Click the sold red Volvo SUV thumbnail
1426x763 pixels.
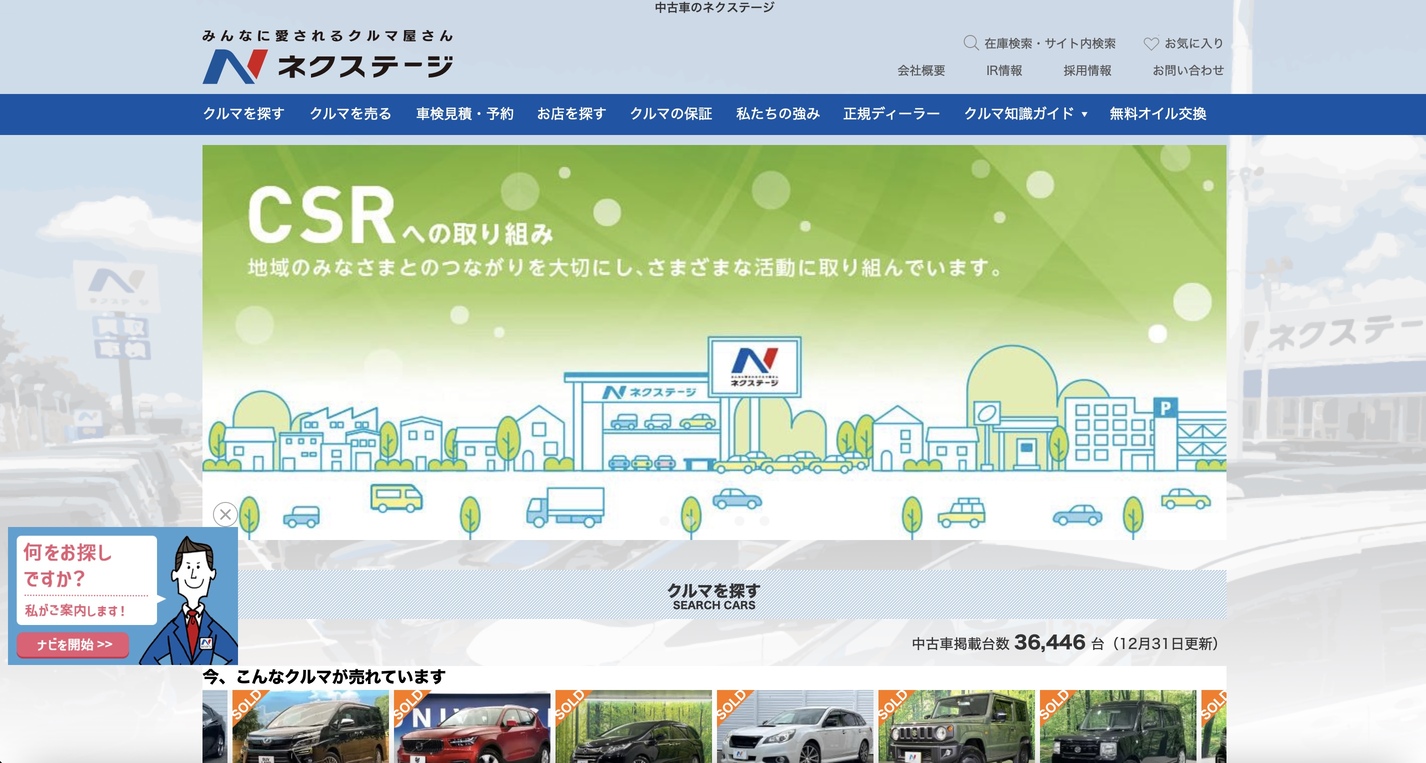(x=472, y=727)
